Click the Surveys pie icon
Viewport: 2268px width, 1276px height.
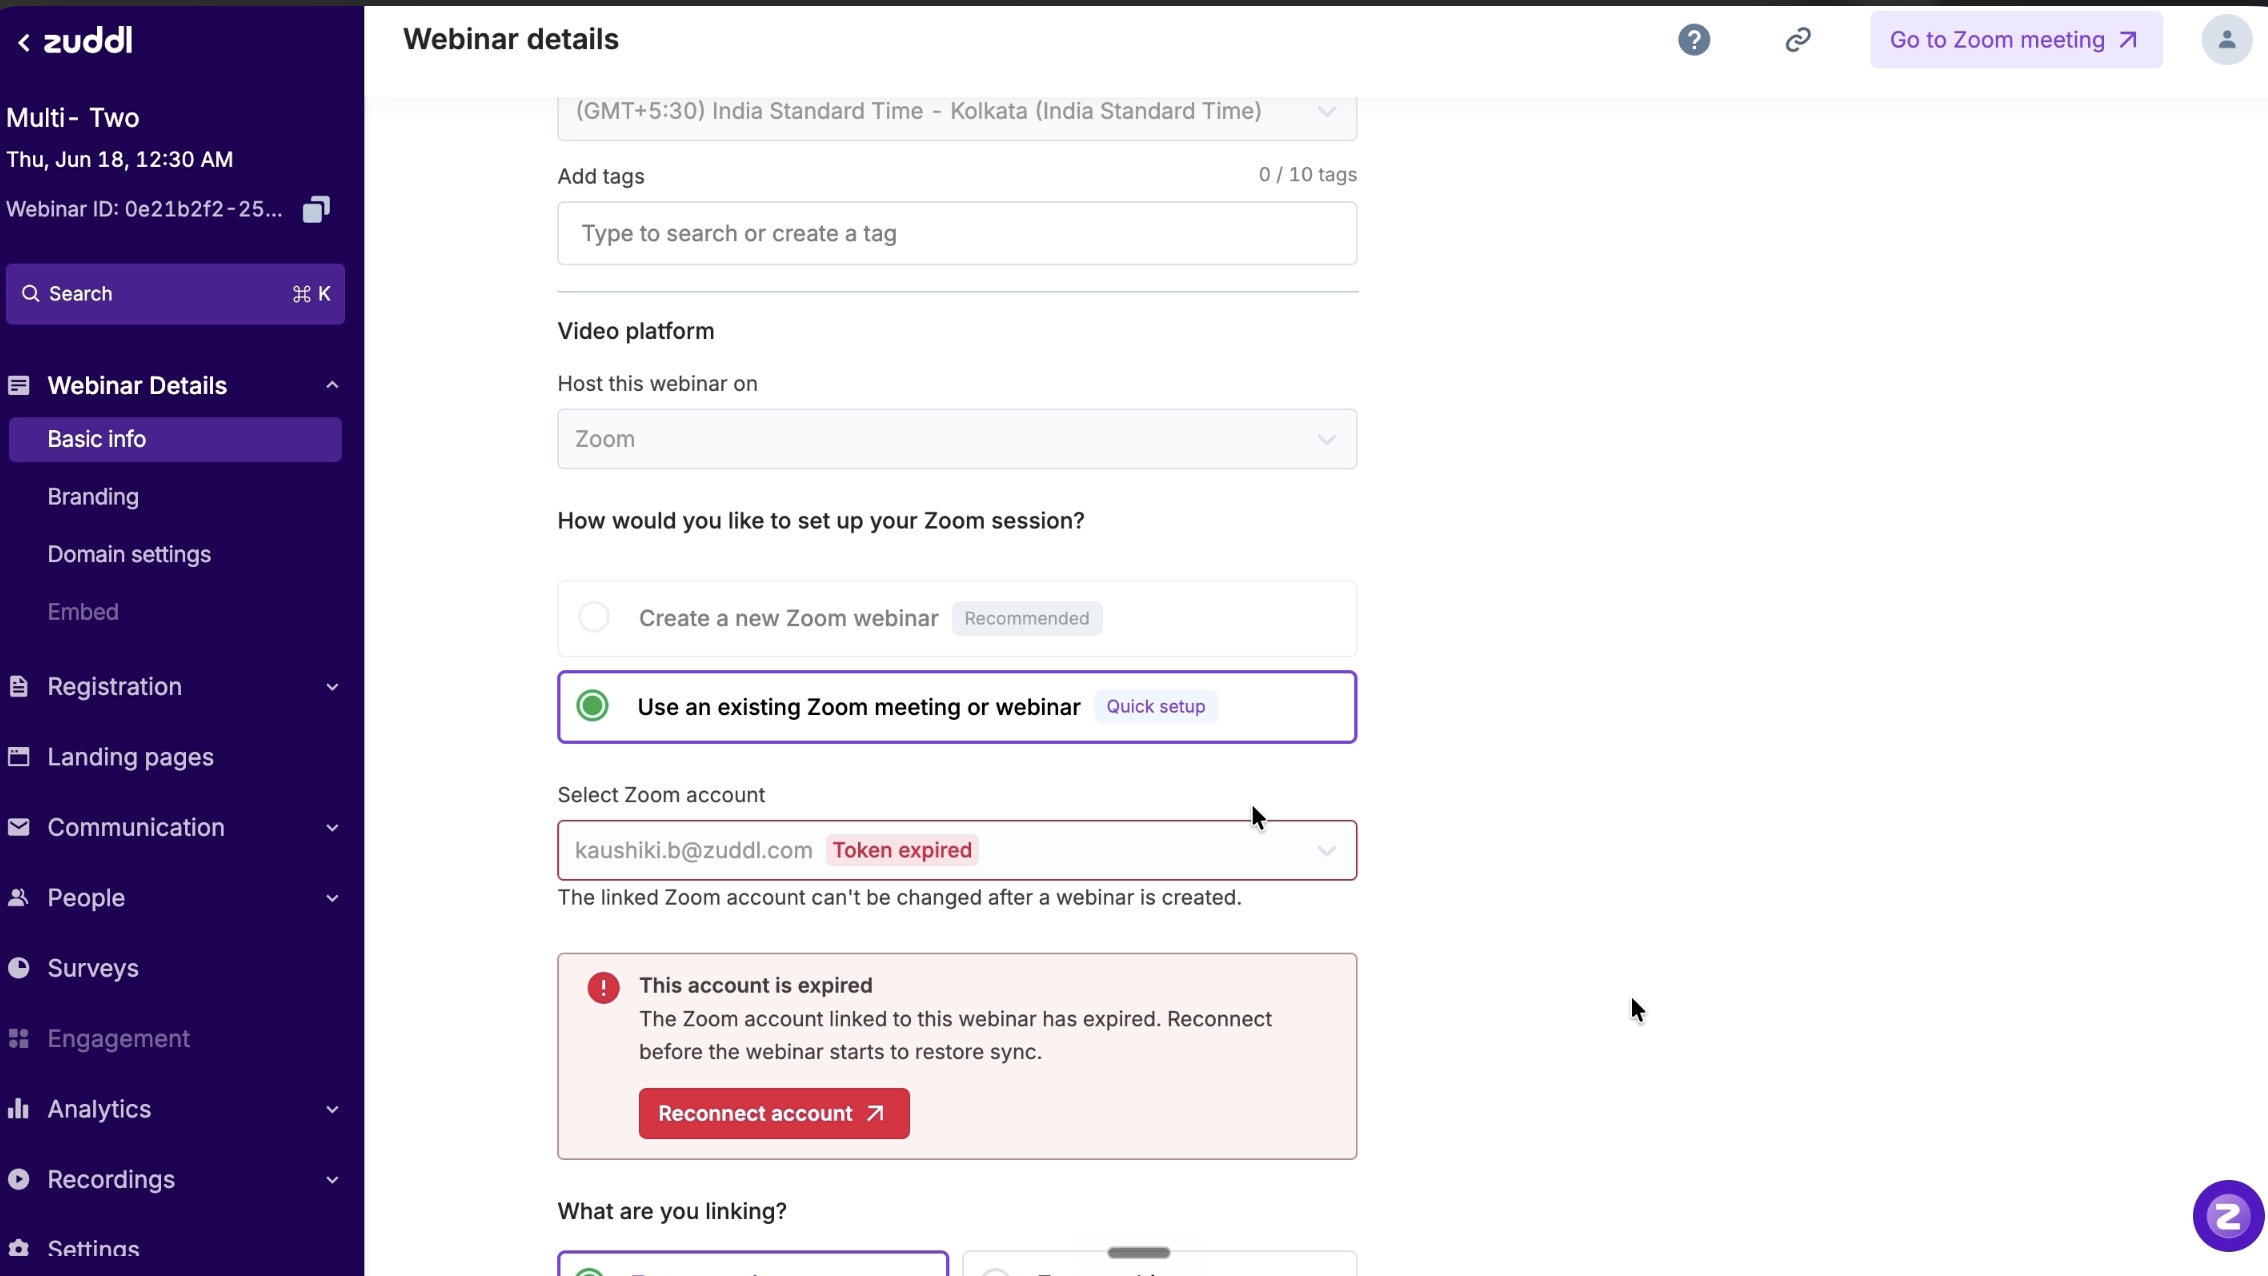19,968
